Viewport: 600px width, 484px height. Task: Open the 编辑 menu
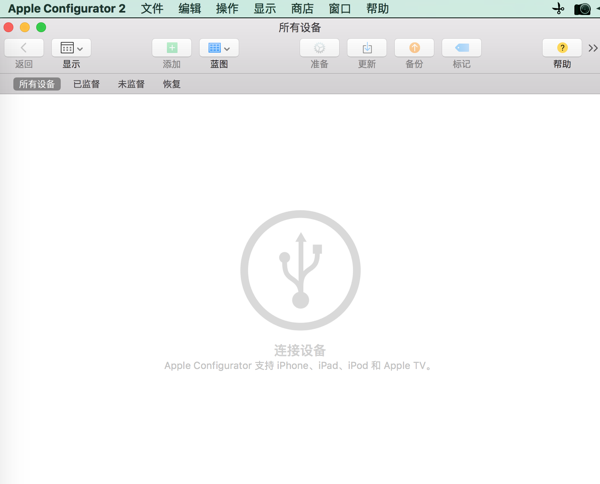[x=189, y=8]
